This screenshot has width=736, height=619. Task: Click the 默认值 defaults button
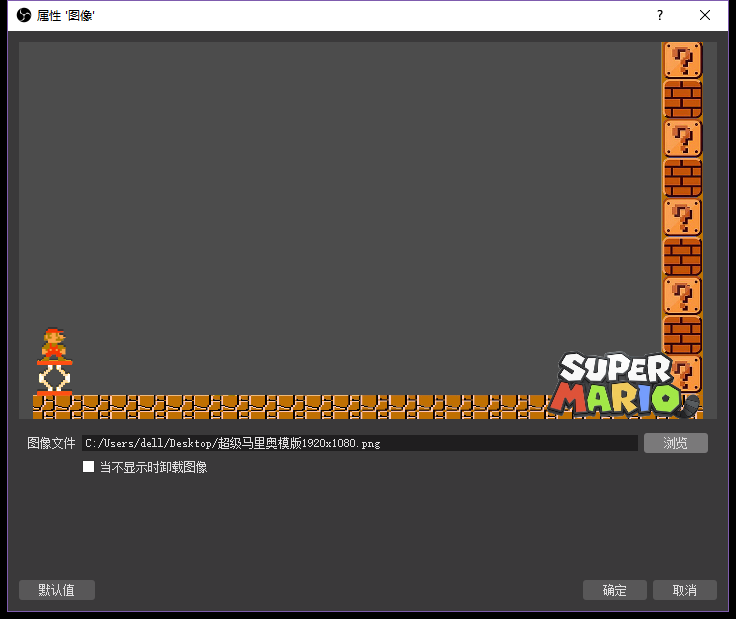point(57,590)
